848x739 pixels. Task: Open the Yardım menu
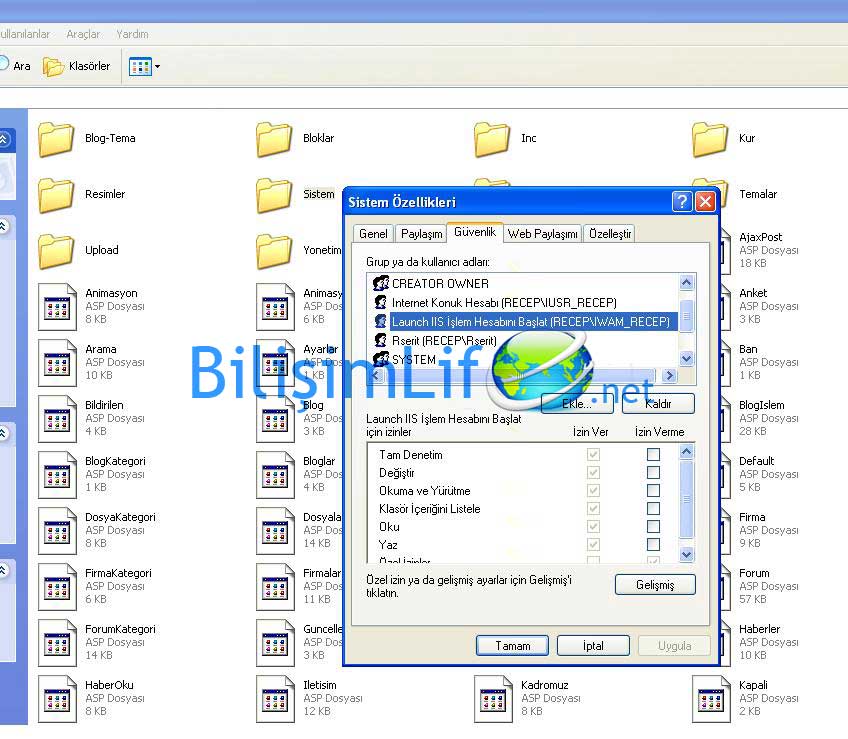tap(132, 34)
